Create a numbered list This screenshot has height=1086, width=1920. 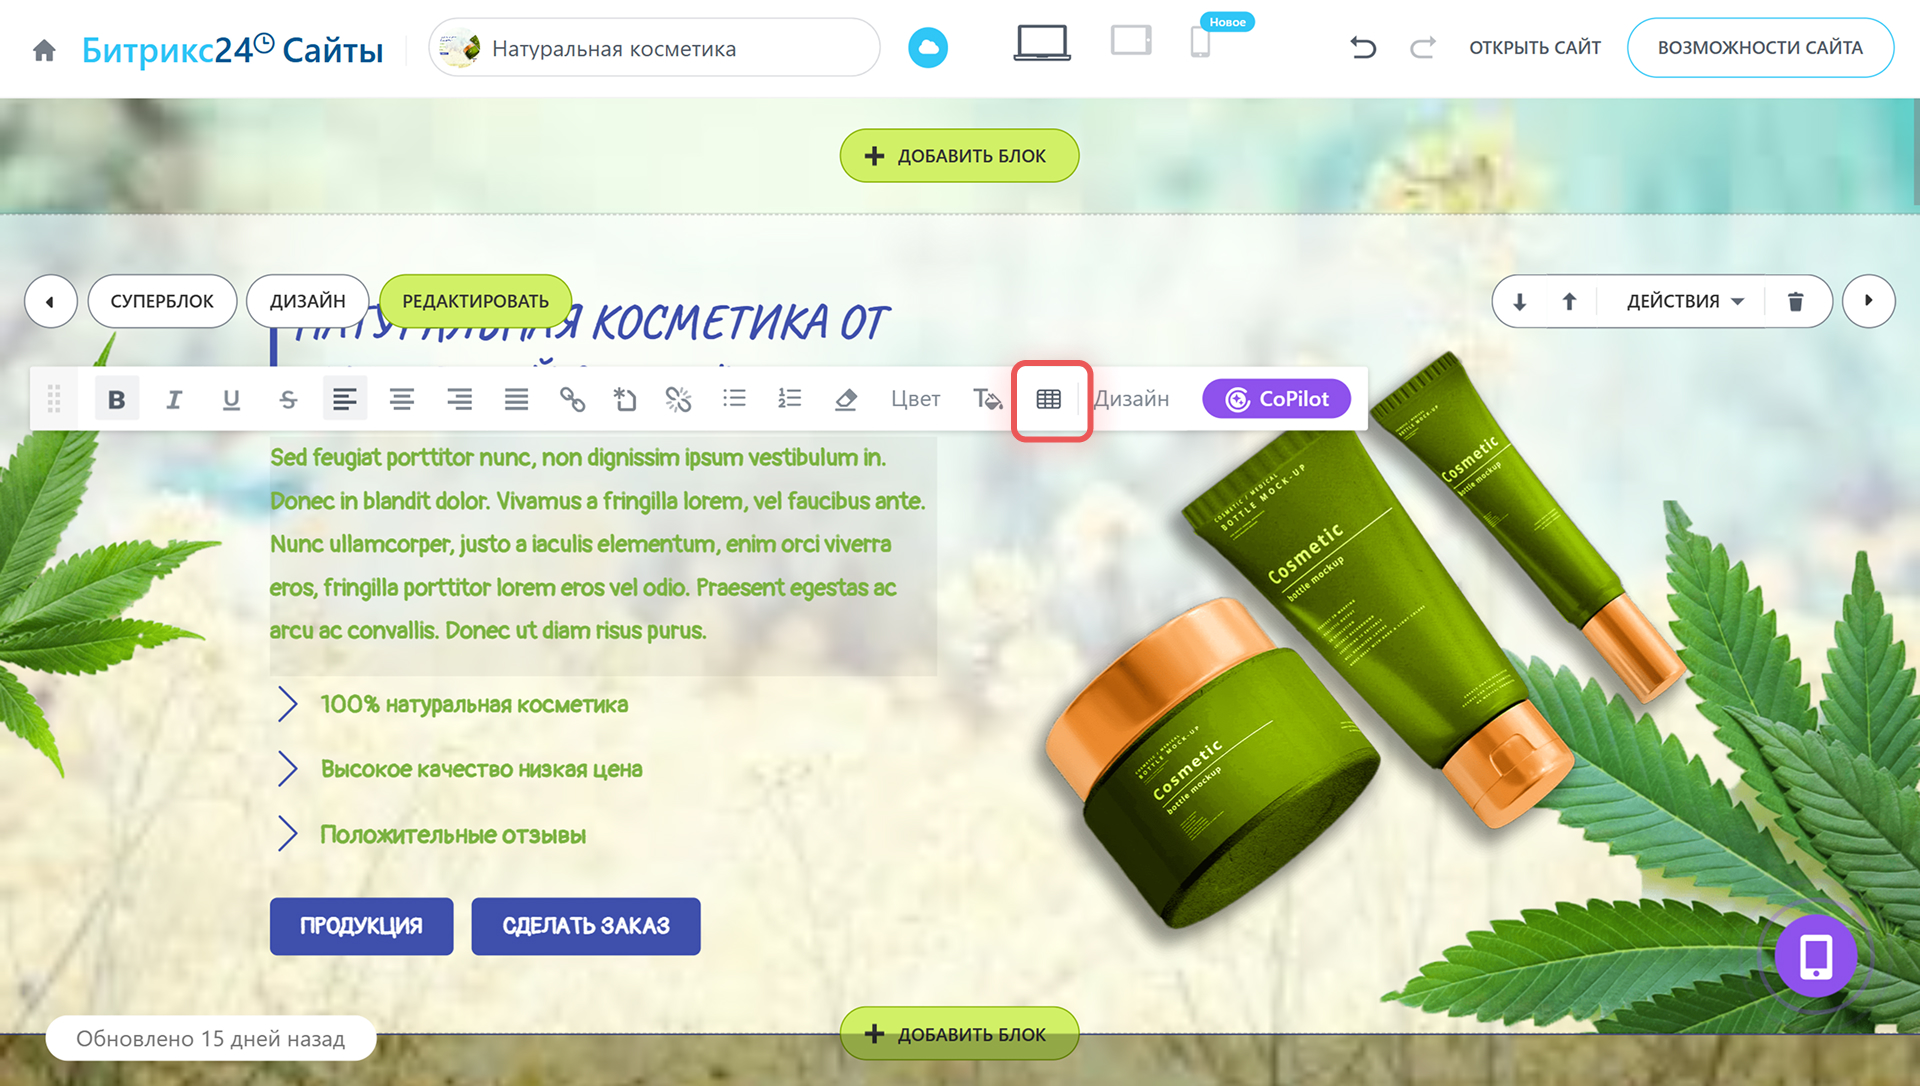(790, 399)
